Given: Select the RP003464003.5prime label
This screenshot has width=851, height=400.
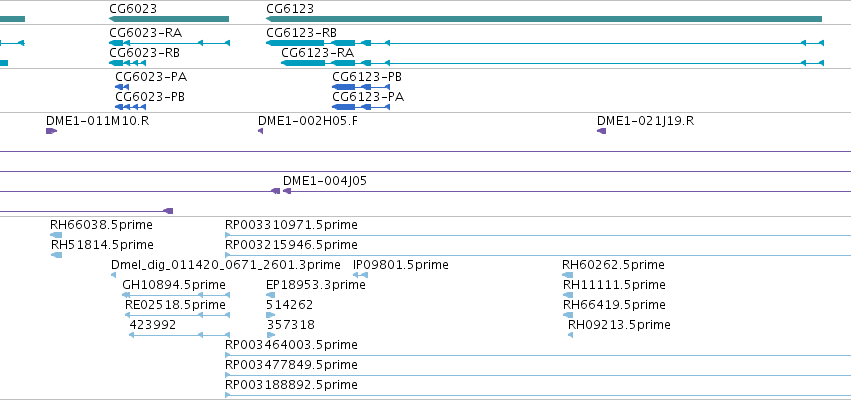Looking at the screenshot, I should coord(291,345).
